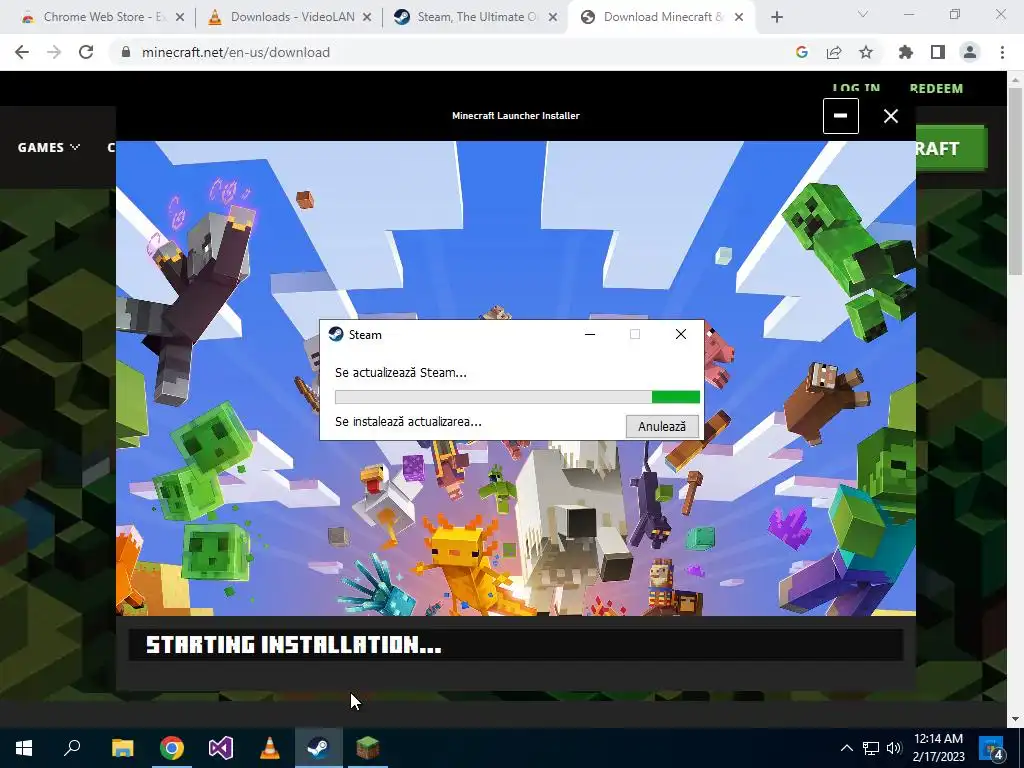Switch to the Steam, The Ultimate tab
This screenshot has height=768, width=1024.
(x=475, y=17)
